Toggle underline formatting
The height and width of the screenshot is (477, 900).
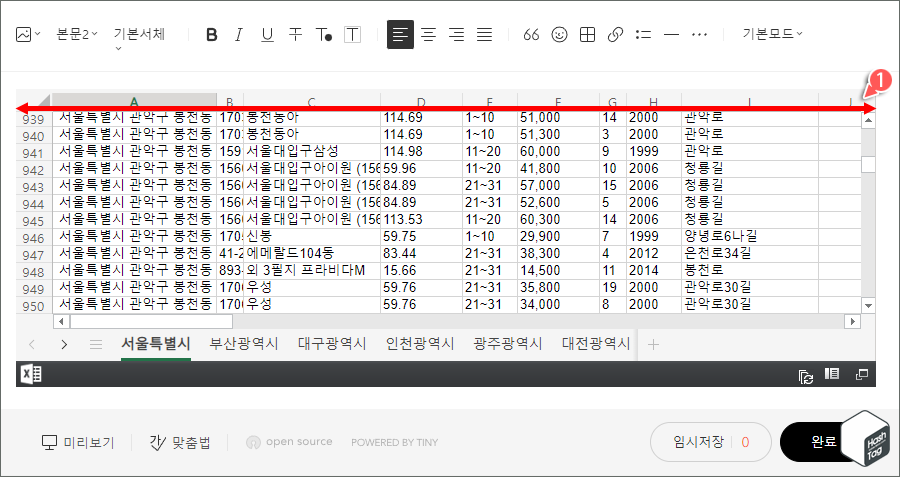click(x=267, y=35)
